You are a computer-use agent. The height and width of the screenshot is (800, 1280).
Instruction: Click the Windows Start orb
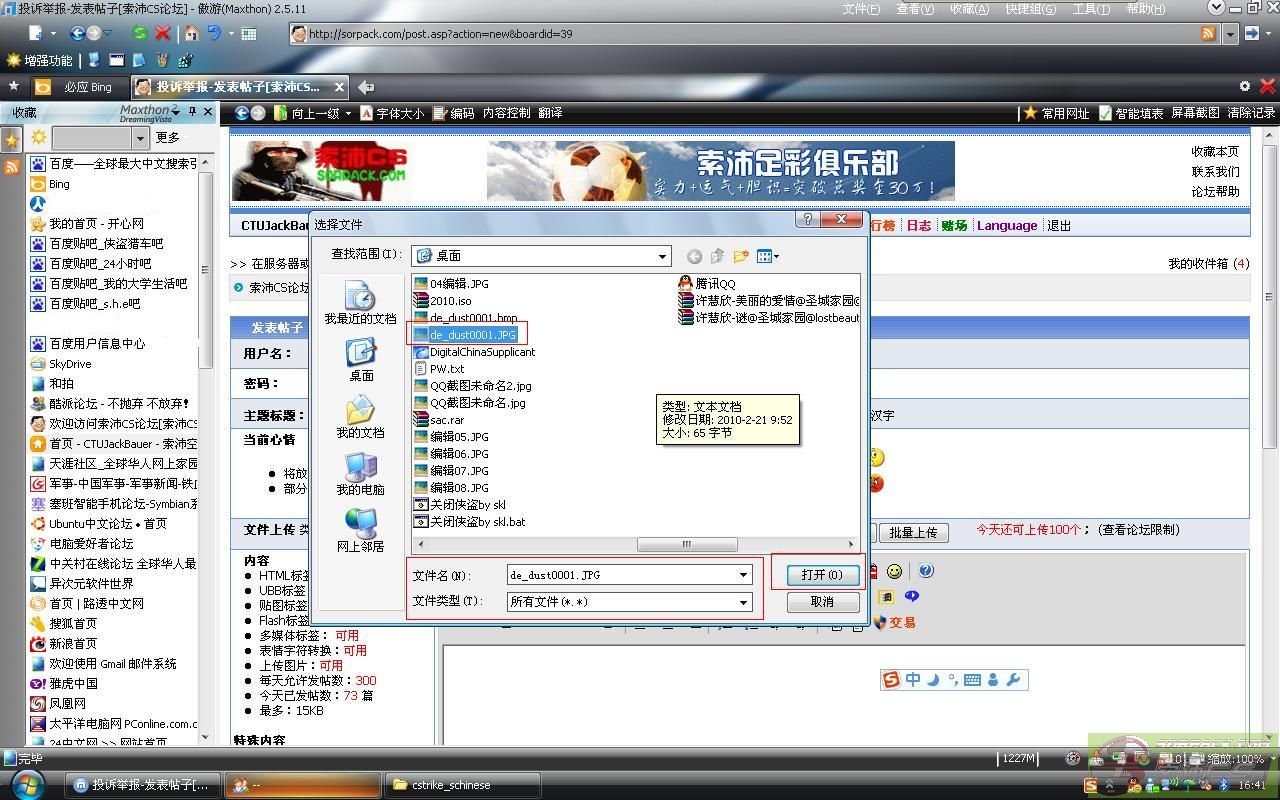click(x=27, y=784)
